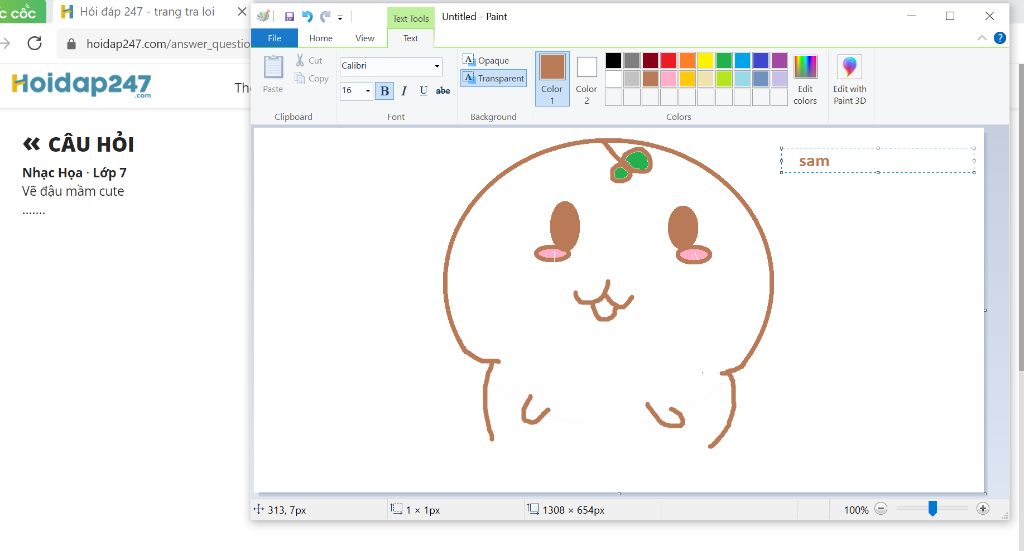Minimize the Paint window
1024x551 pixels.
click(912, 16)
